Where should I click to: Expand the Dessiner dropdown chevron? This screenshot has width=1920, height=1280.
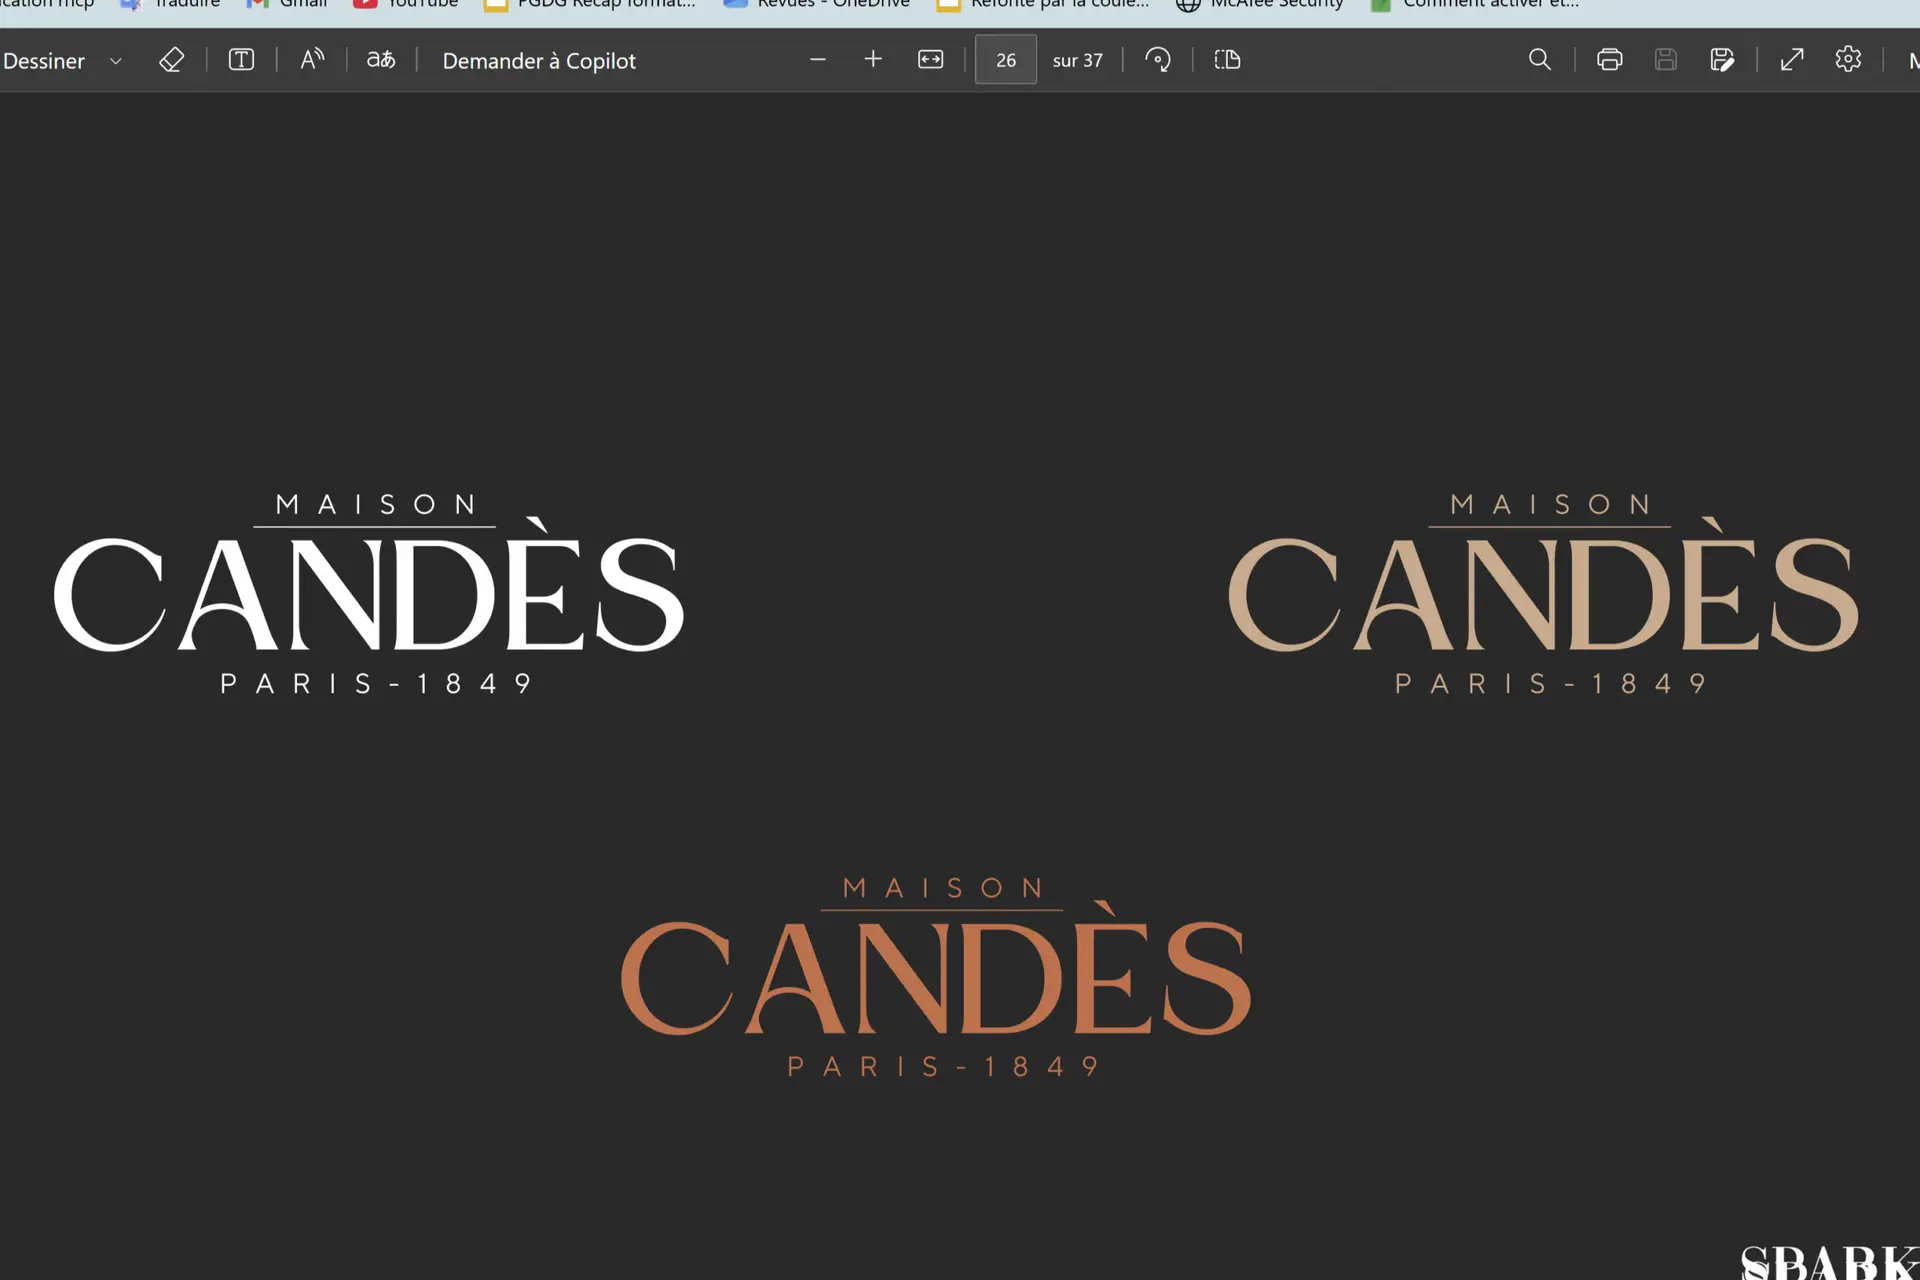pyautogui.click(x=116, y=61)
